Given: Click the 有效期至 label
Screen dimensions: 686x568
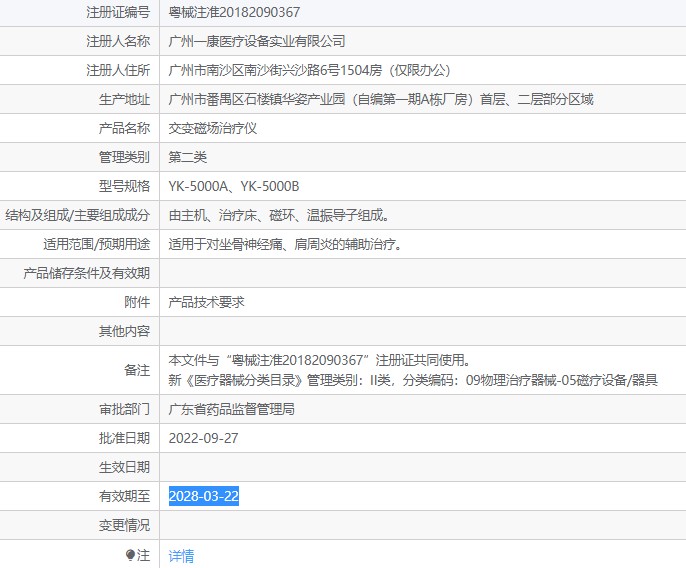Looking at the screenshot, I should tap(124, 496).
